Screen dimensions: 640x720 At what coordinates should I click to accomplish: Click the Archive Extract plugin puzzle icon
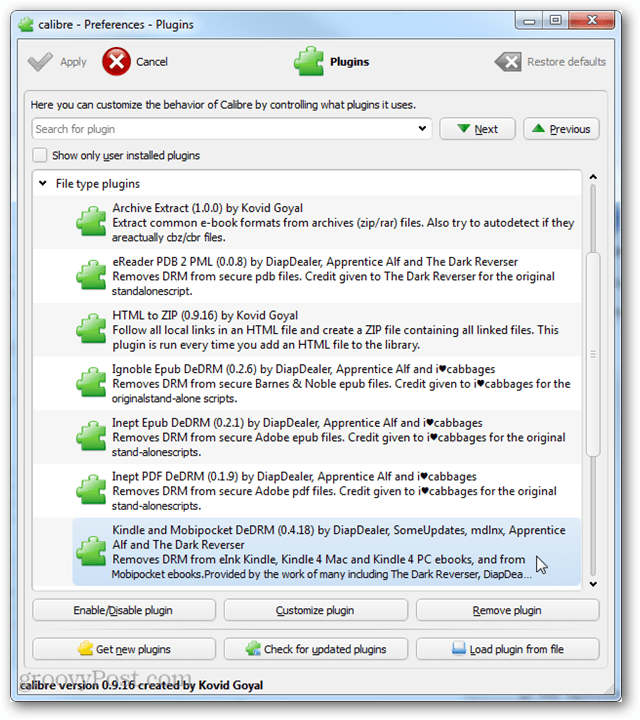coord(91,222)
